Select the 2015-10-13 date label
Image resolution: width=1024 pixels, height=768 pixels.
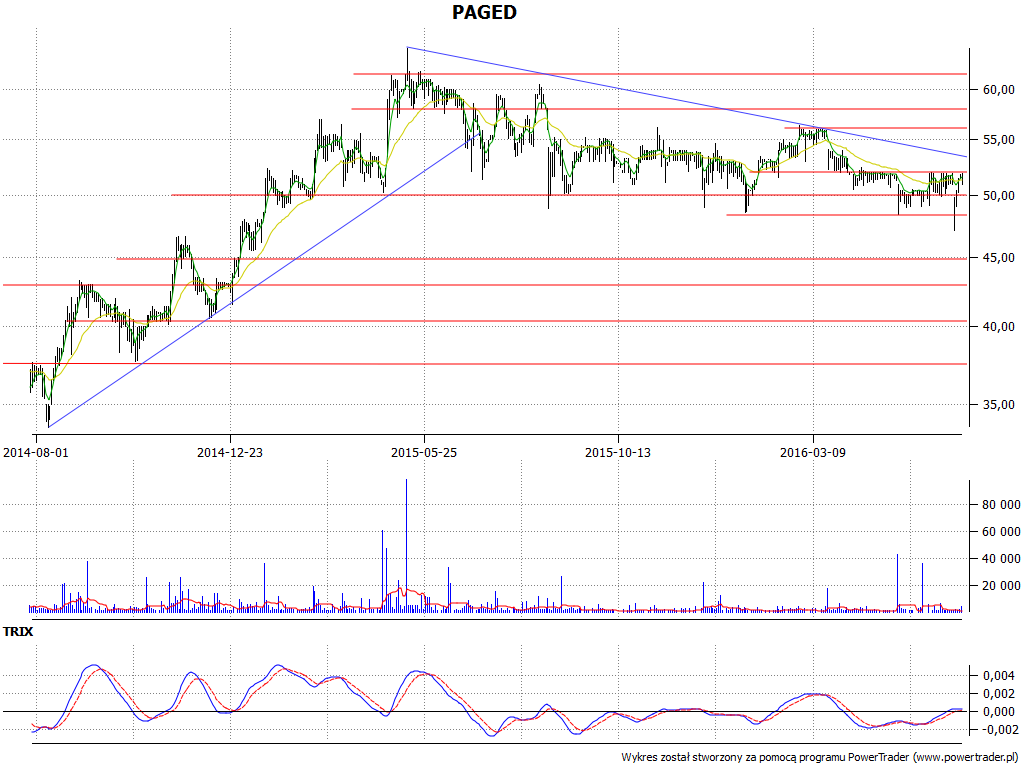618,452
